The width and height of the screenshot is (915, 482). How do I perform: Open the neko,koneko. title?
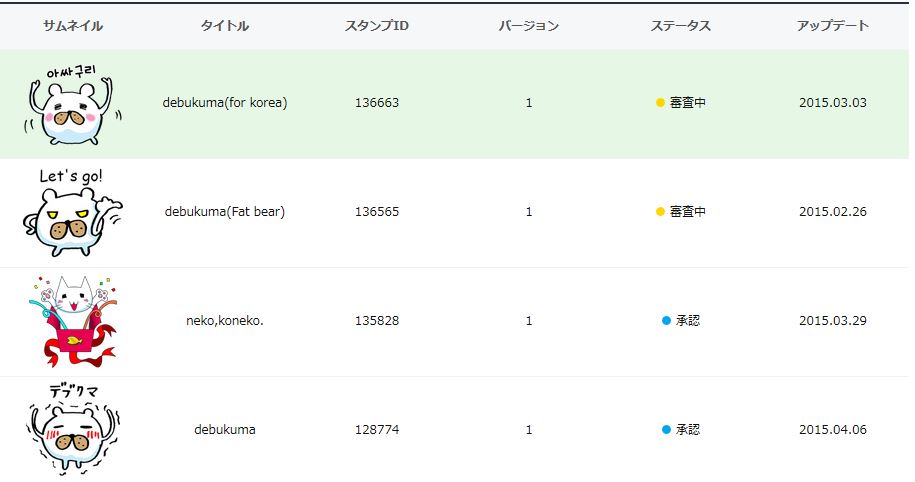225,321
